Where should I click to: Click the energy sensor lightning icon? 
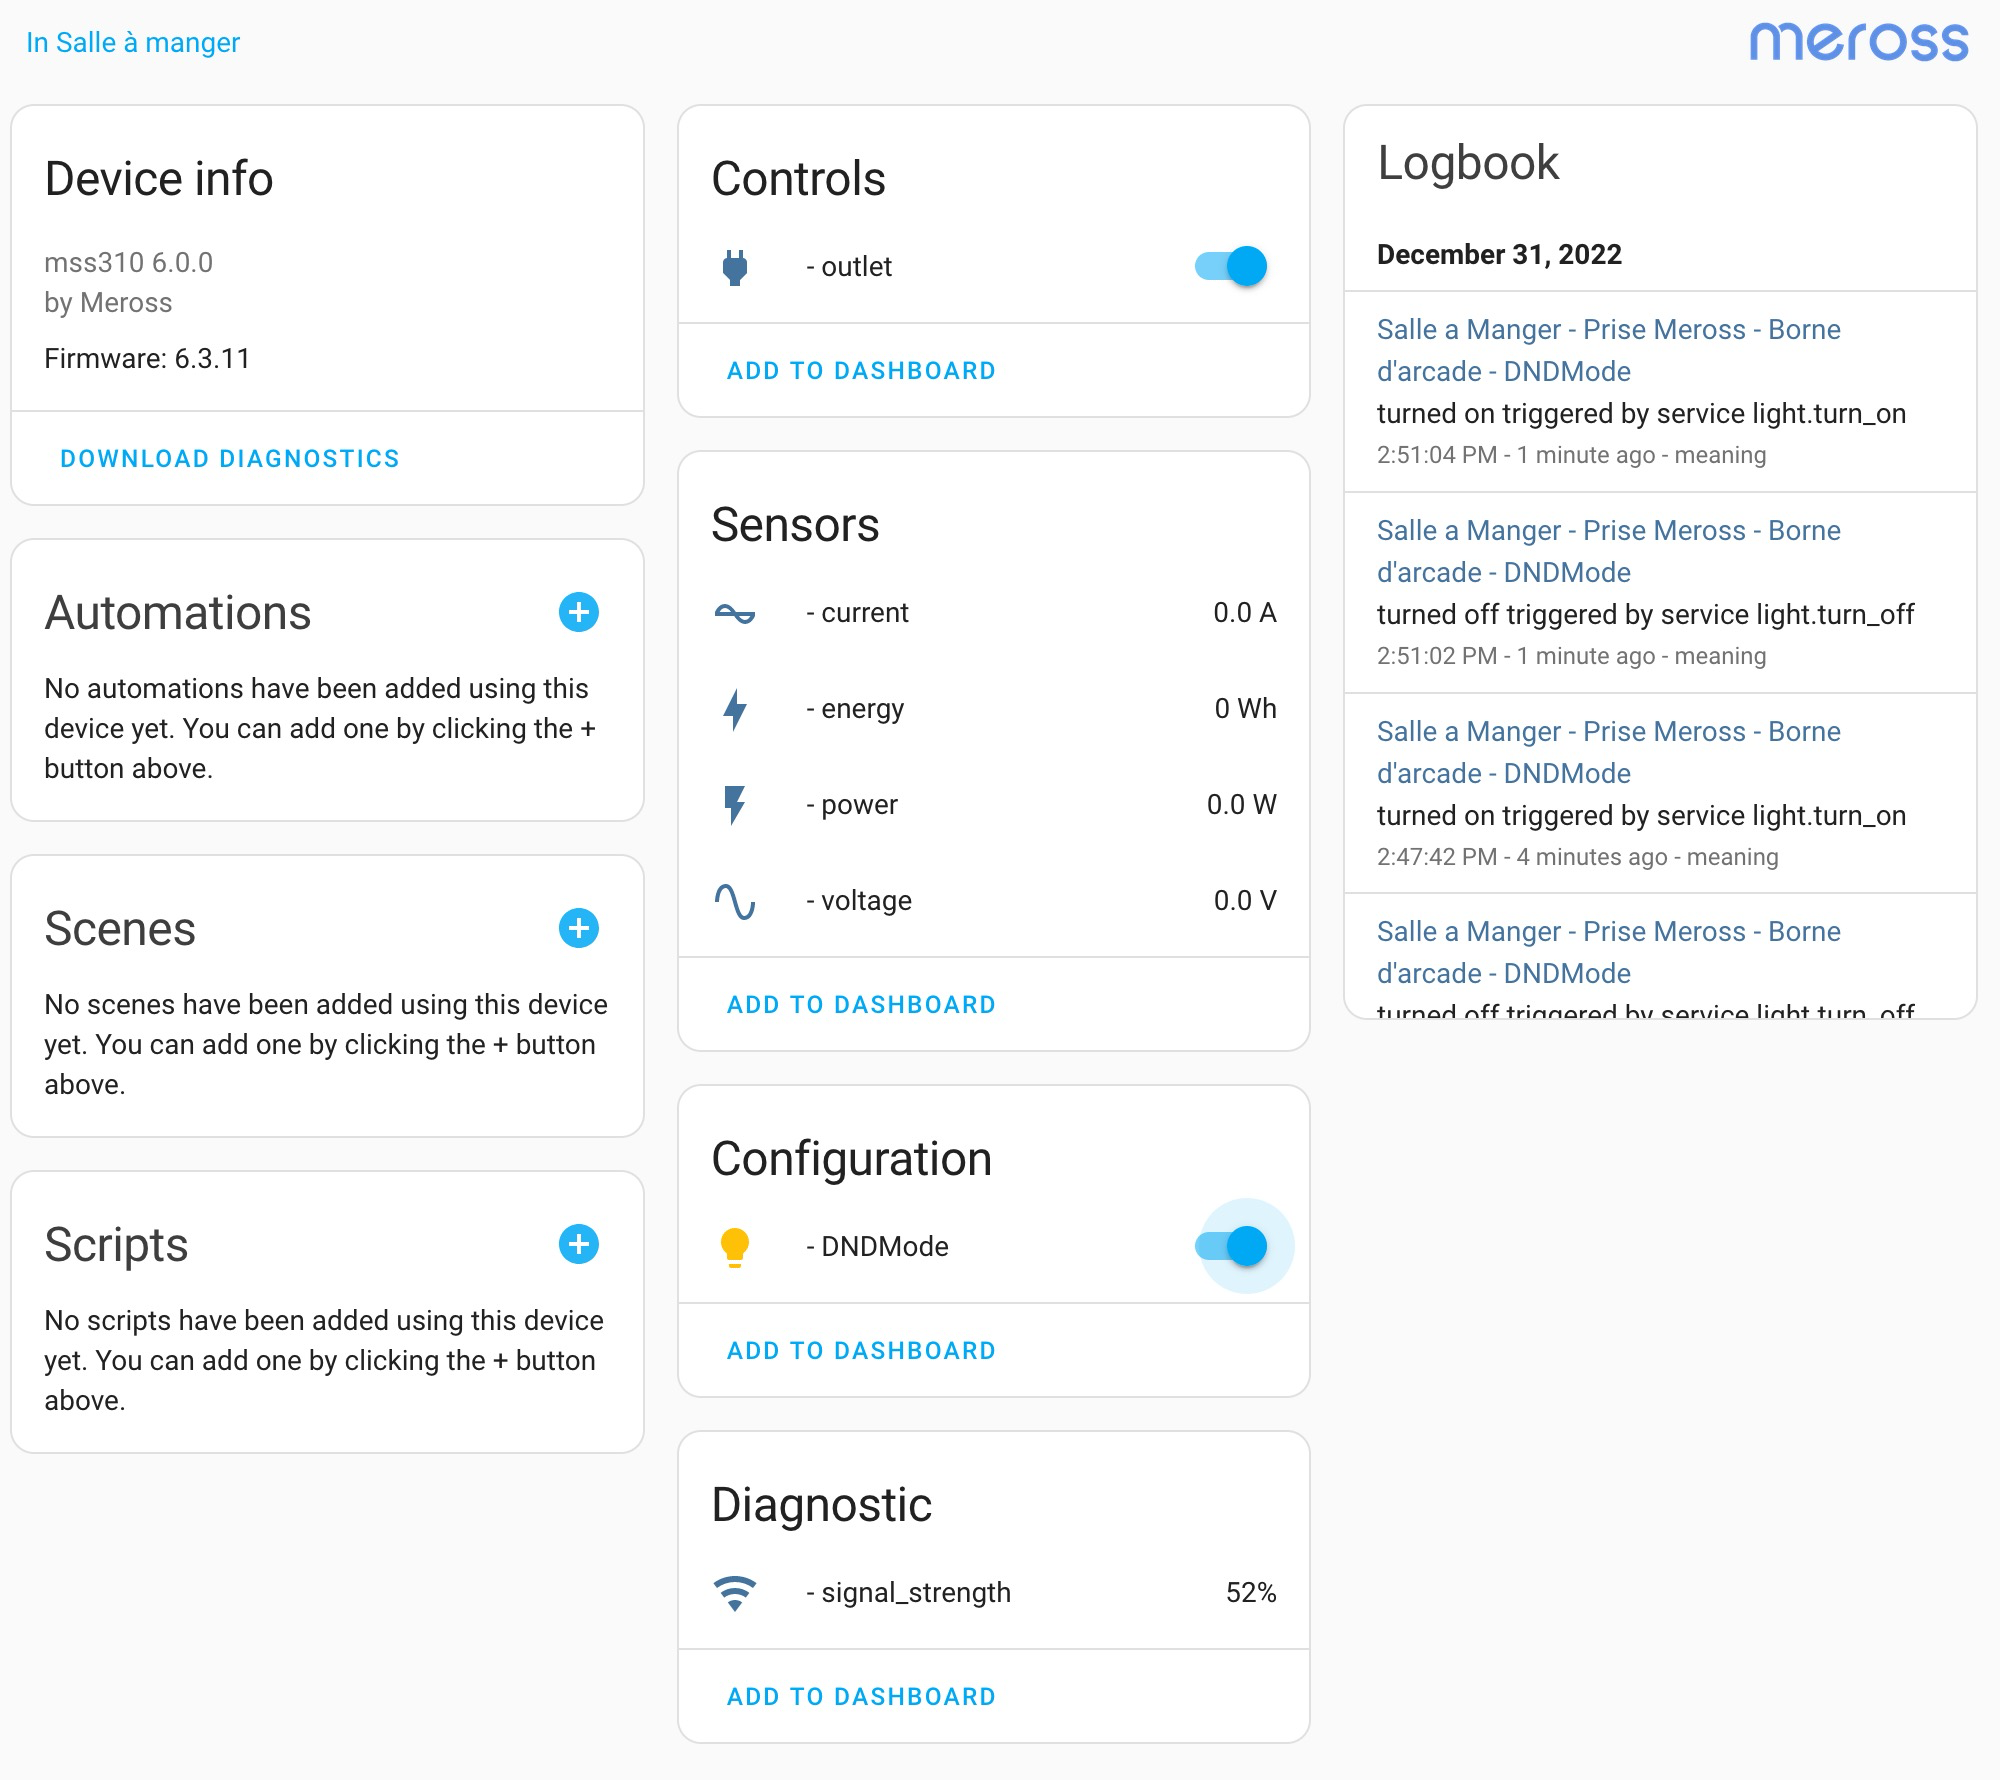pyautogui.click(x=737, y=708)
